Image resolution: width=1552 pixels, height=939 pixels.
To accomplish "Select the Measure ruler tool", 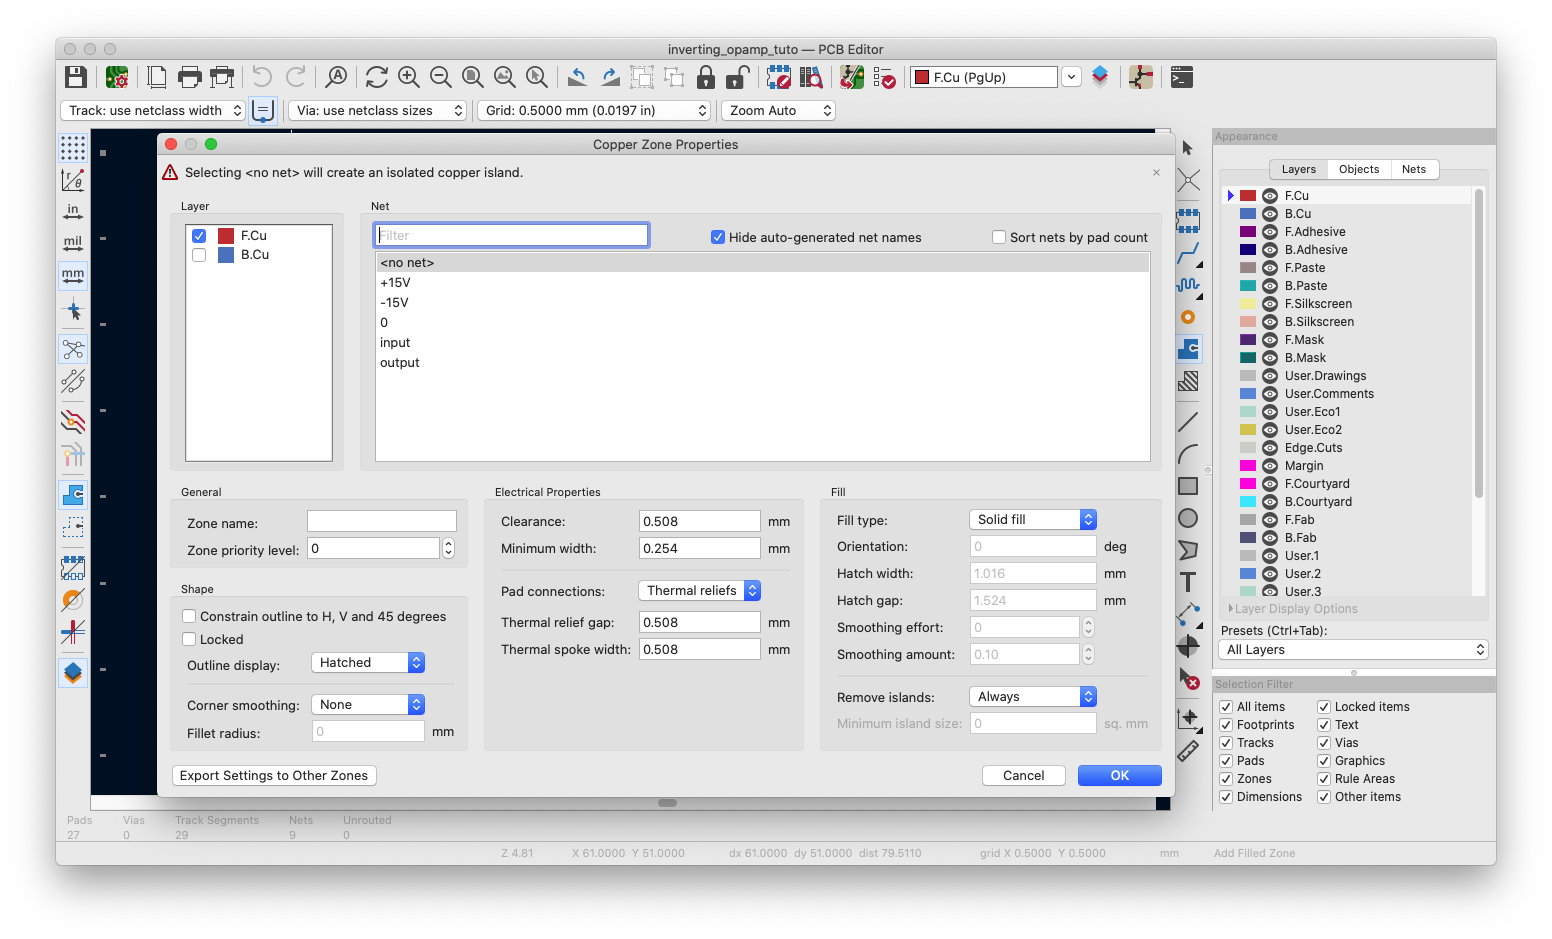I will [1188, 751].
